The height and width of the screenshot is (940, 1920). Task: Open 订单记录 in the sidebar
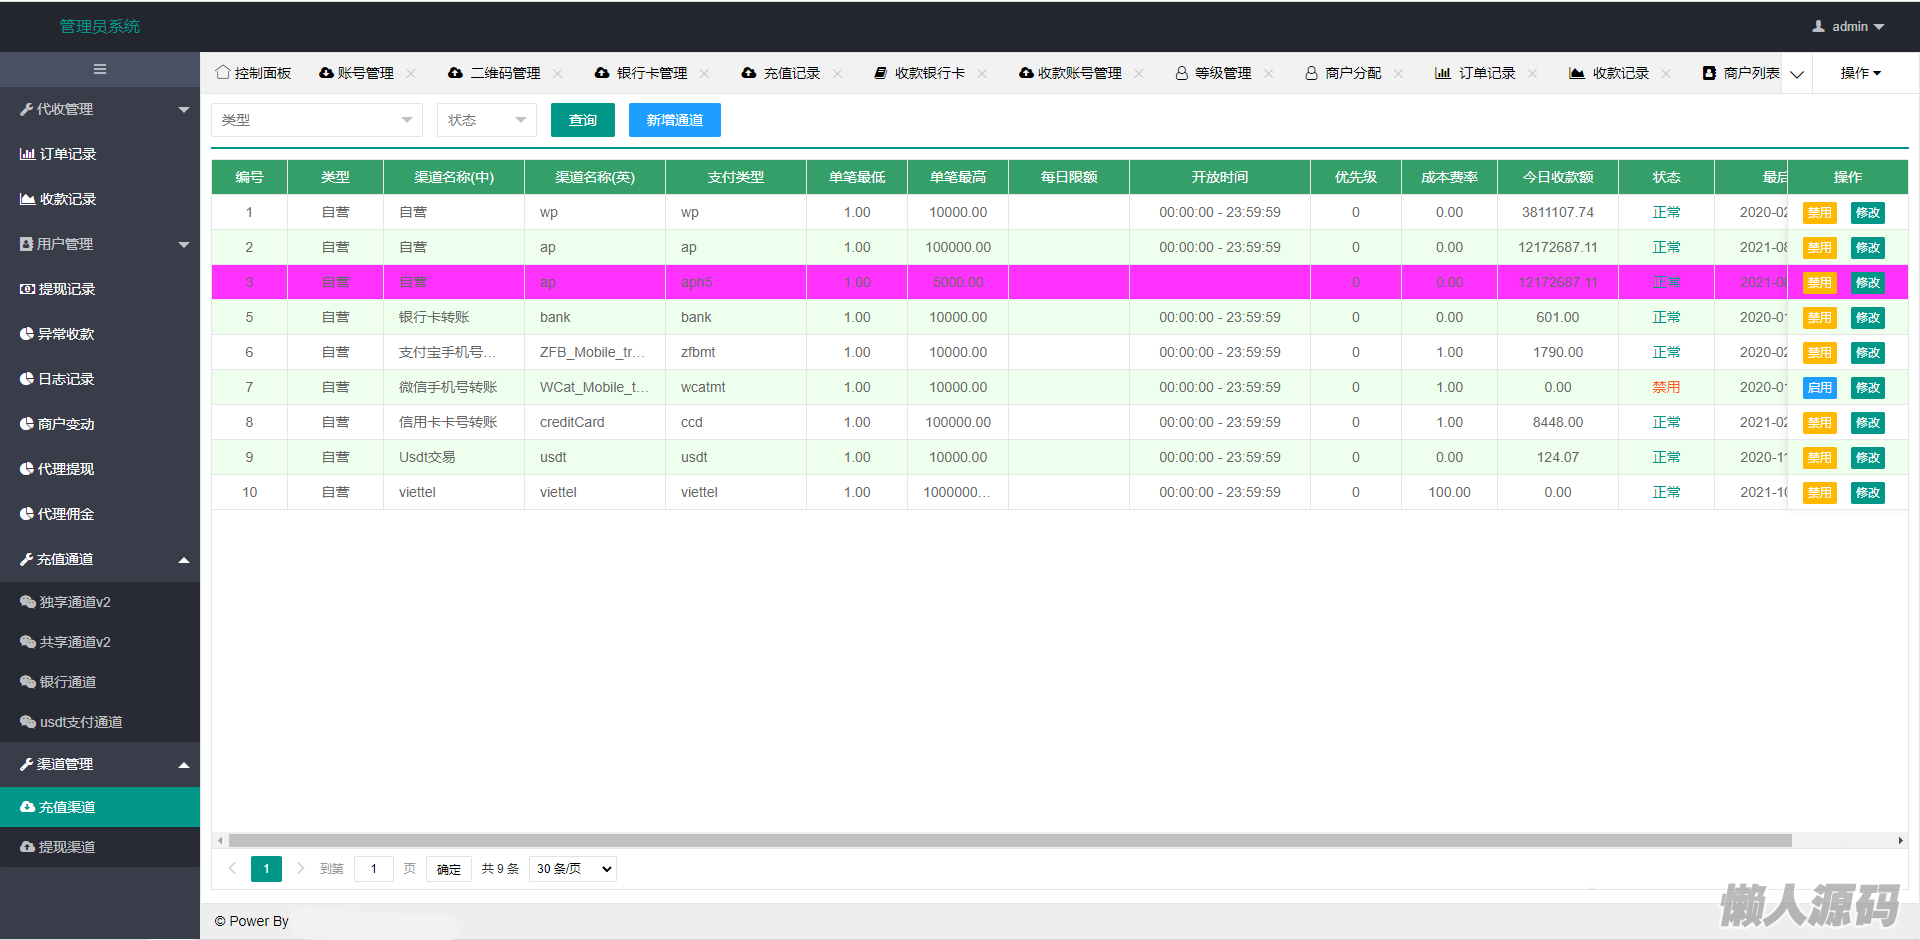(67, 154)
